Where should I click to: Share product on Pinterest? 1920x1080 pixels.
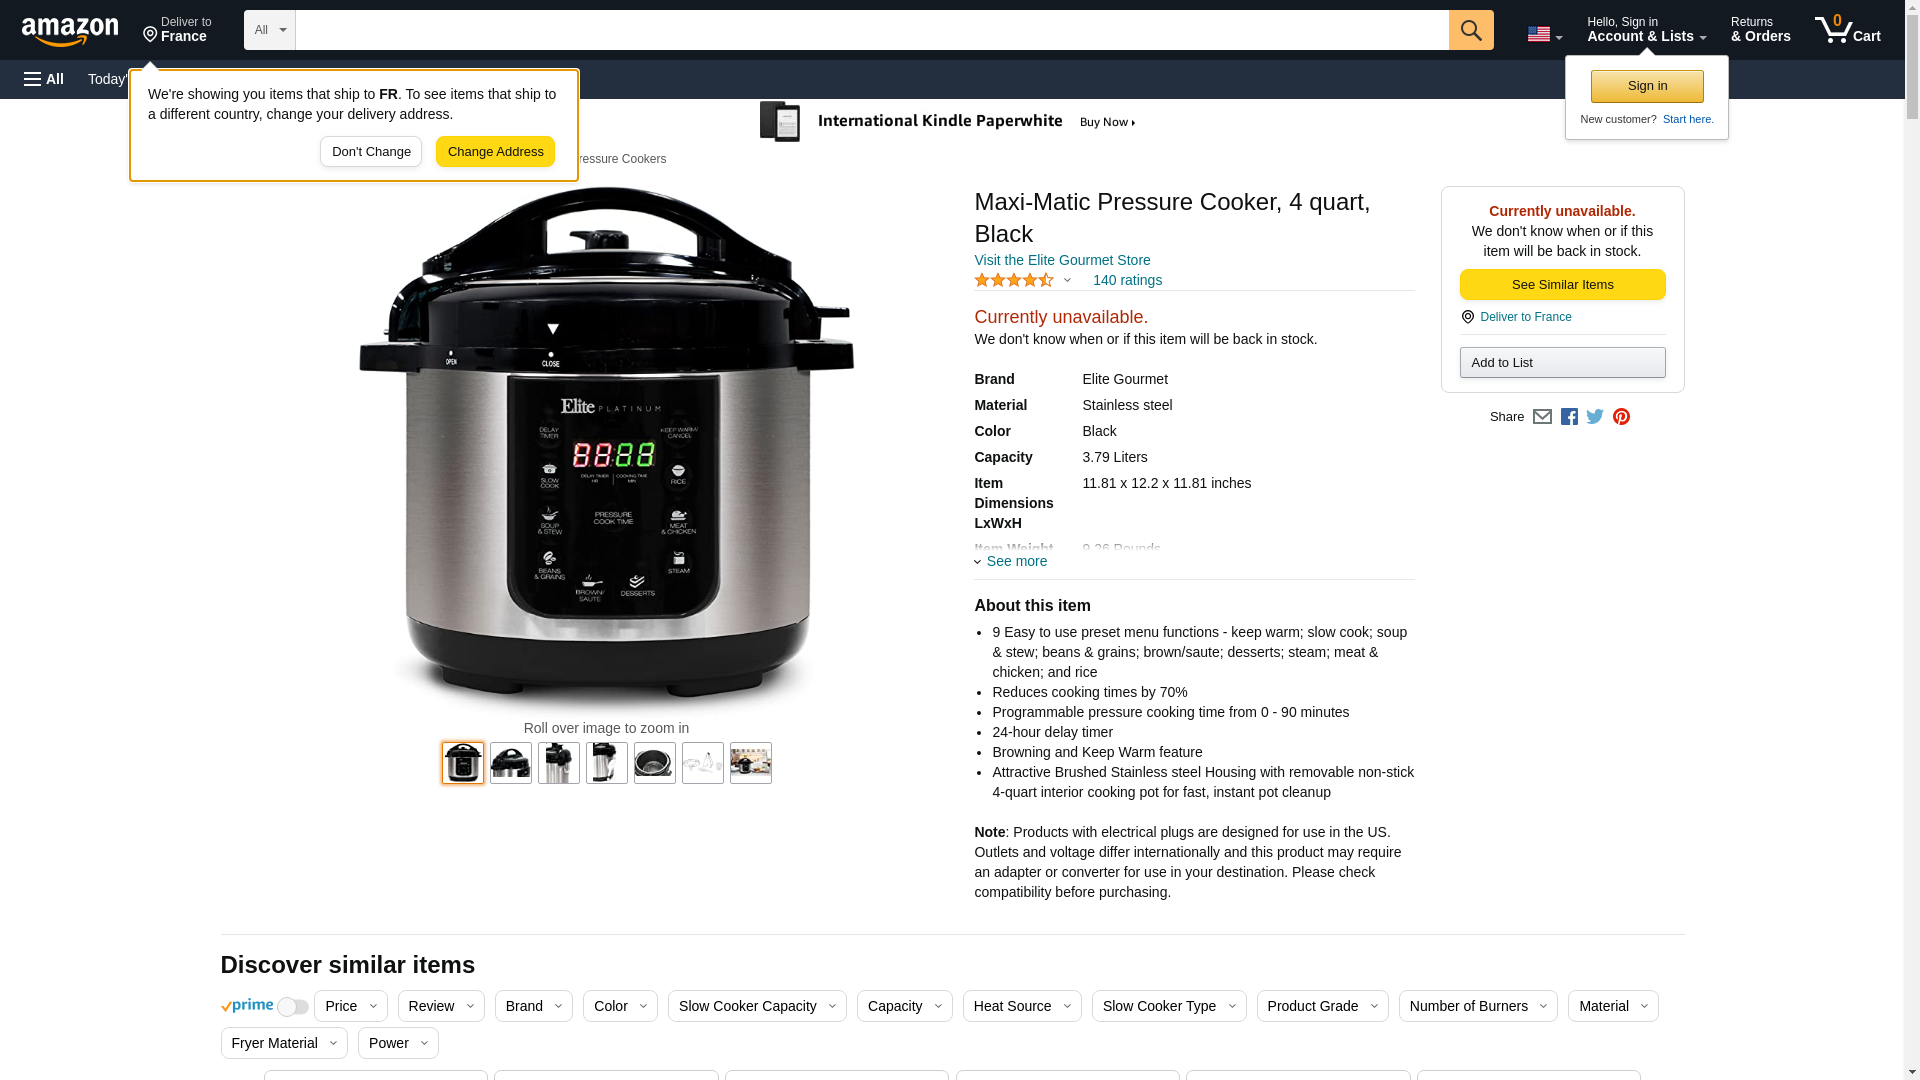coord(1621,417)
